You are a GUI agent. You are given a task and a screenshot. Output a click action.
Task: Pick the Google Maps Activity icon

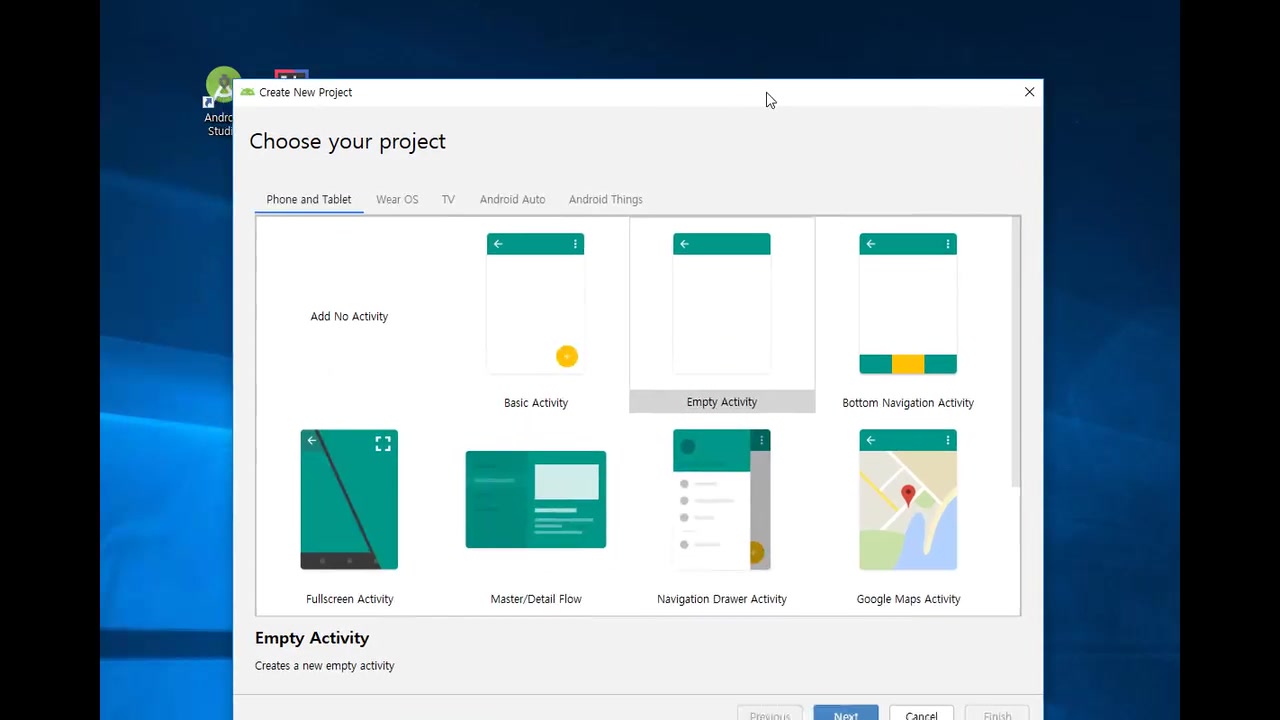[907, 500]
